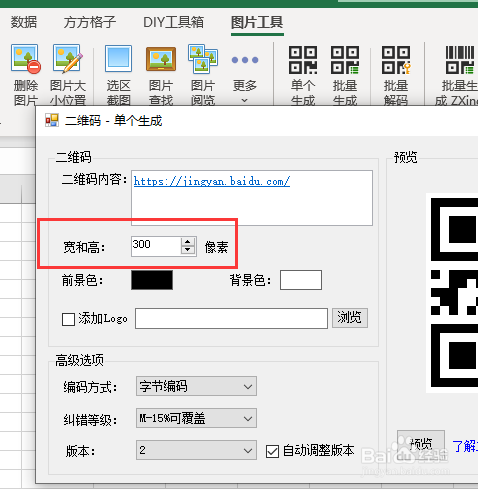Click the 删除图片 (delete picture) icon
This screenshot has width=478, height=489.
click(x=26, y=59)
